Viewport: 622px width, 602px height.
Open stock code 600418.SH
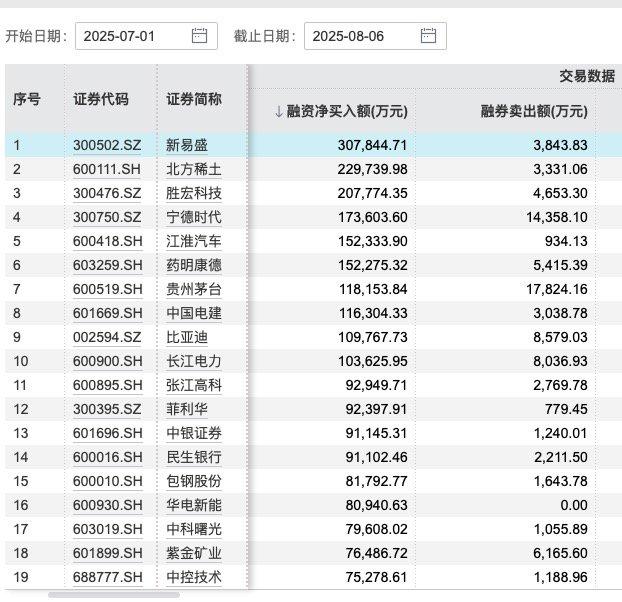(108, 241)
